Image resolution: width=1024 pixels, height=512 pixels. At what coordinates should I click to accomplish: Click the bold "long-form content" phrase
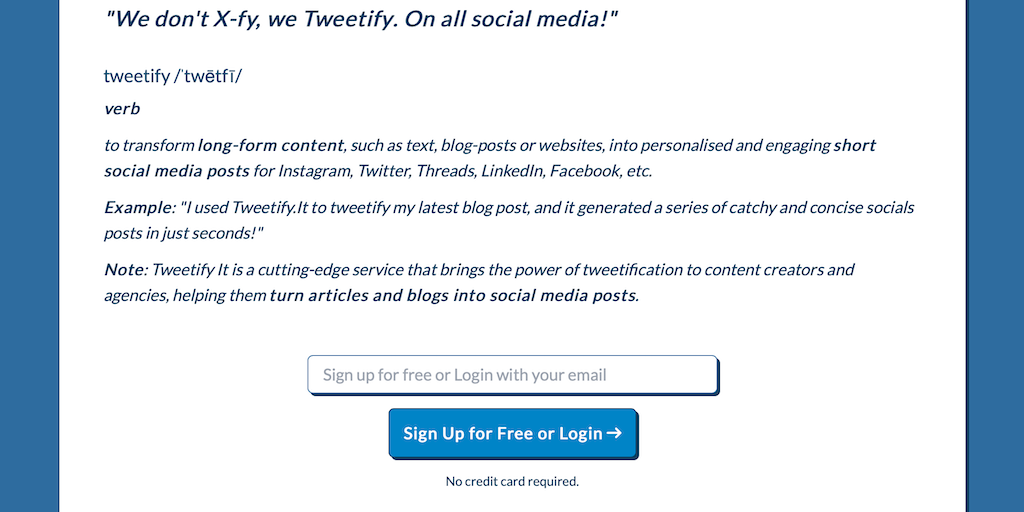[271, 145]
